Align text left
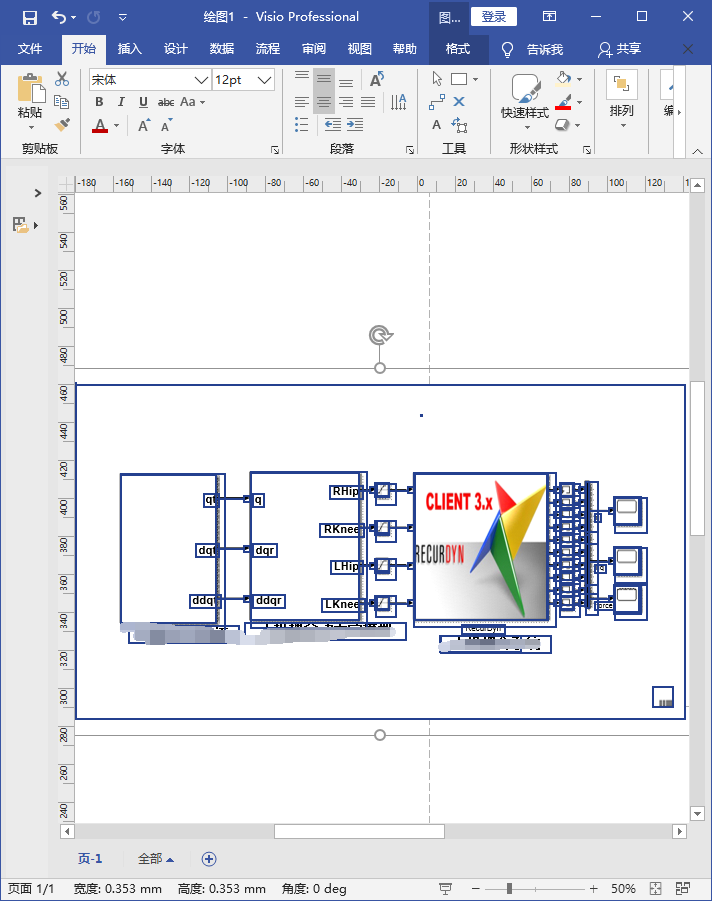Viewport: 712px width, 901px height. 302,102
